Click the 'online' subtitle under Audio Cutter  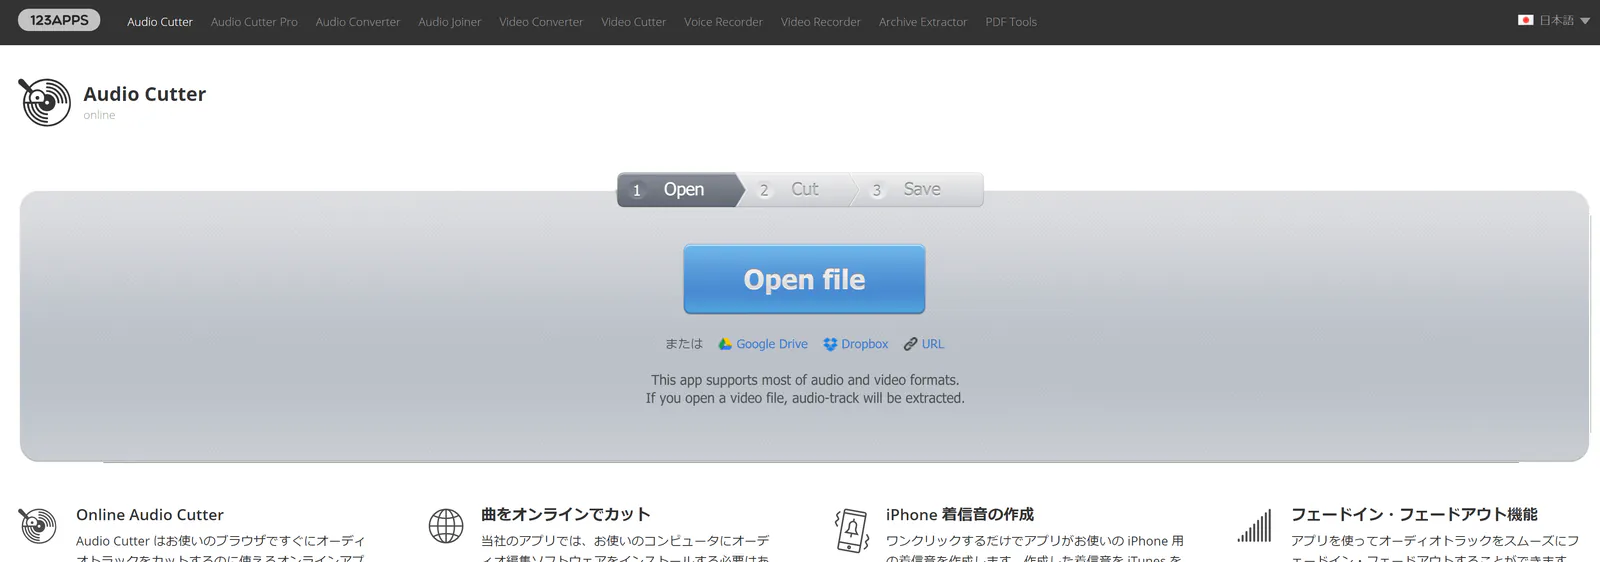coord(99,115)
